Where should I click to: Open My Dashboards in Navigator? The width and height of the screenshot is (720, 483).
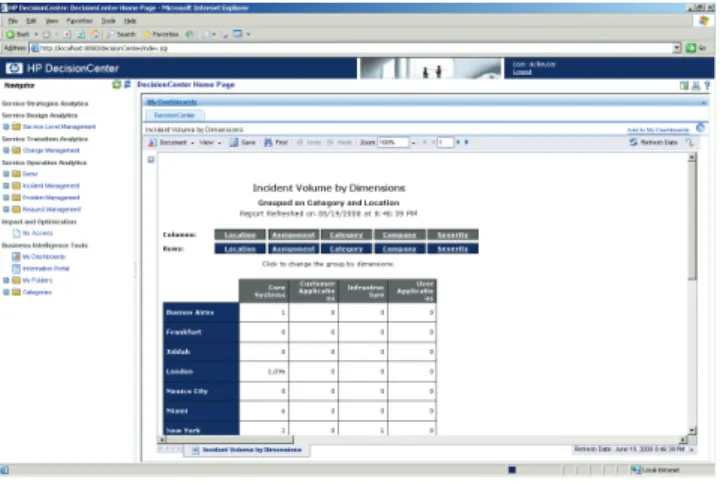pos(44,257)
